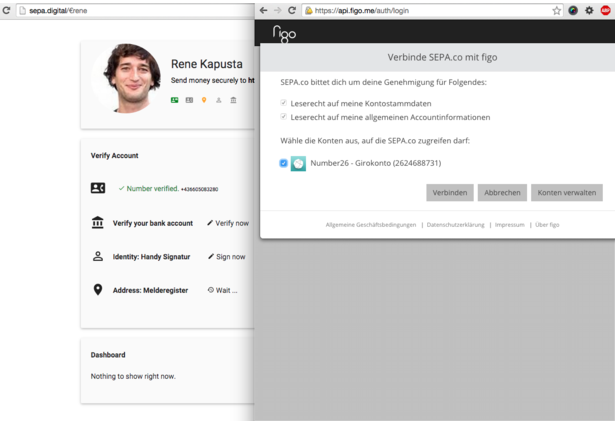Reload the figo login page
Viewport: 615px width, 424px height.
click(x=292, y=11)
